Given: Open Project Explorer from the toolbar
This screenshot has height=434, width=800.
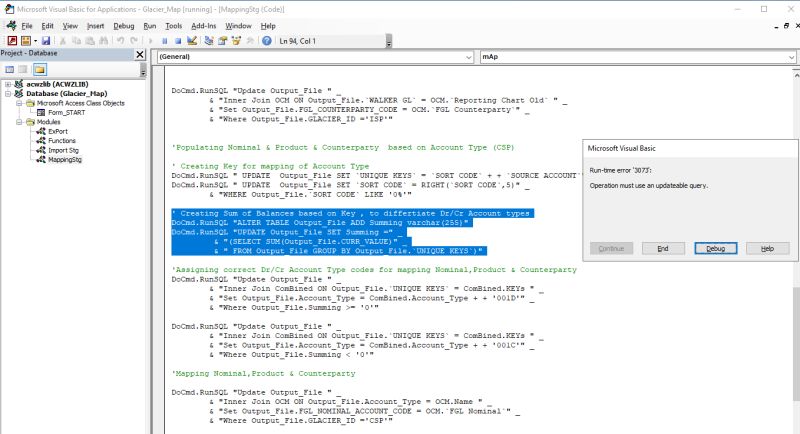Looking at the screenshot, I should pos(209,41).
